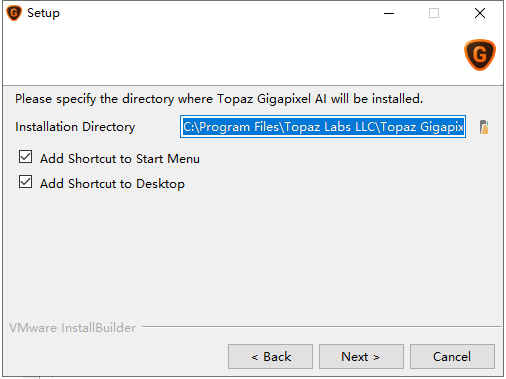
Task: Click the Installation Directory label
Action: 75,127
